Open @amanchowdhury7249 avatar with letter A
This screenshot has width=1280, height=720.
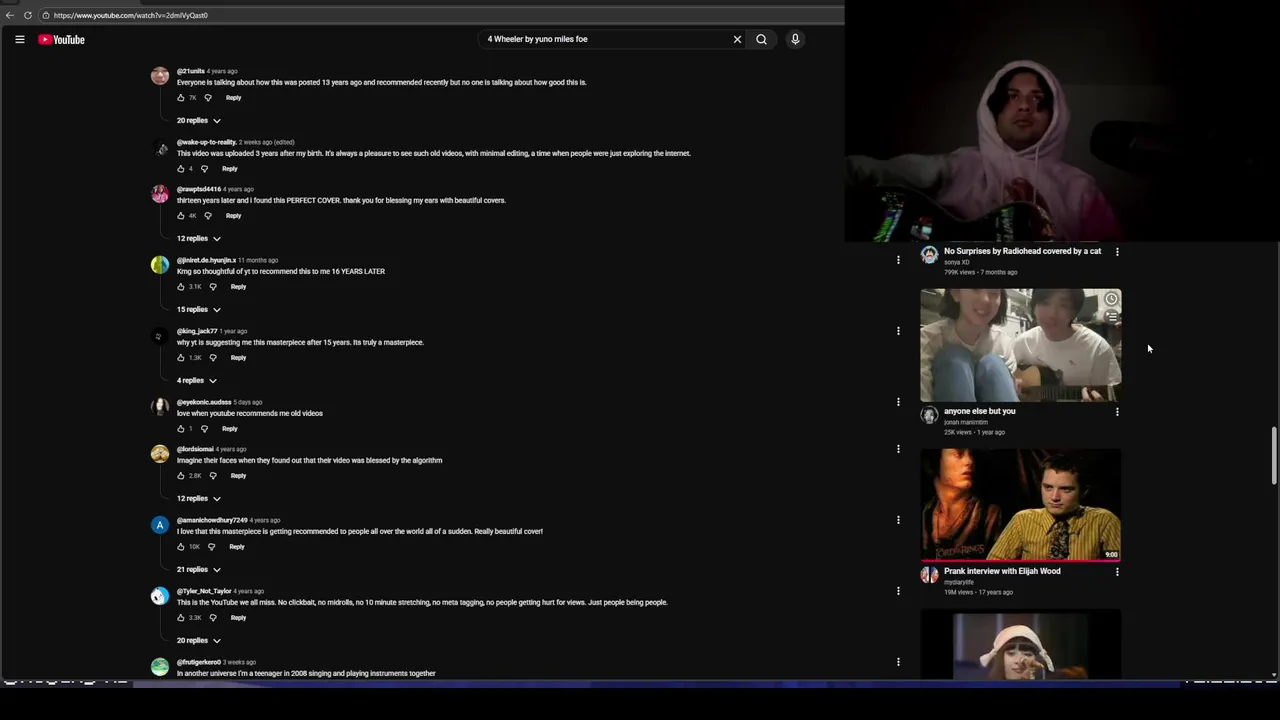coord(159,526)
